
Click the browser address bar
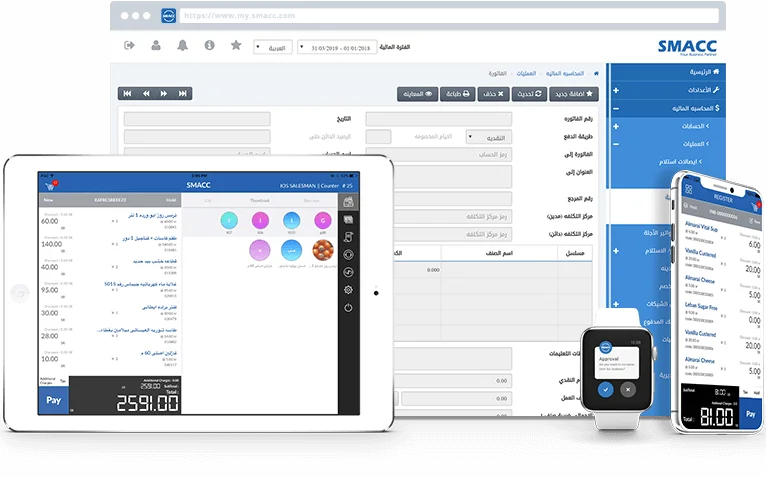pyautogui.click(x=449, y=16)
